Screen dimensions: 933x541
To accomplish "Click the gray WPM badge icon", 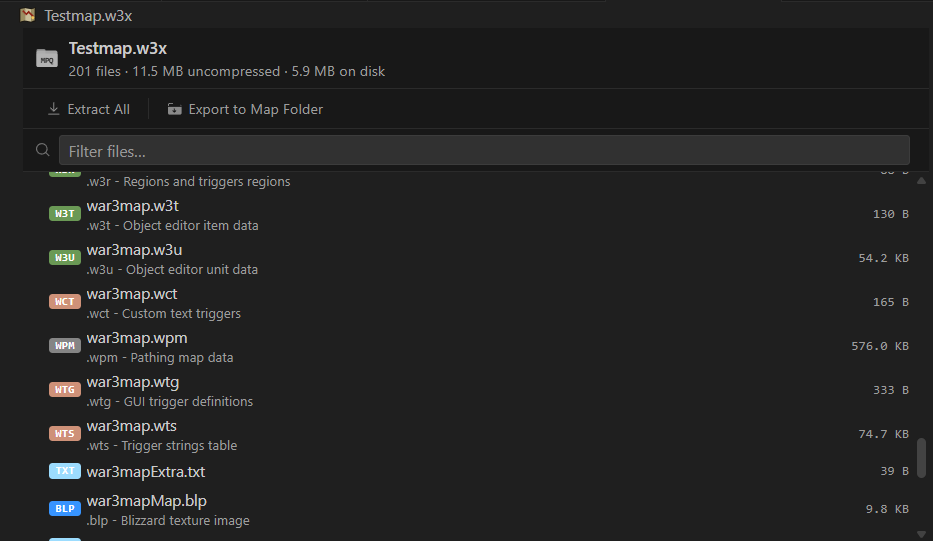I will coord(65,346).
